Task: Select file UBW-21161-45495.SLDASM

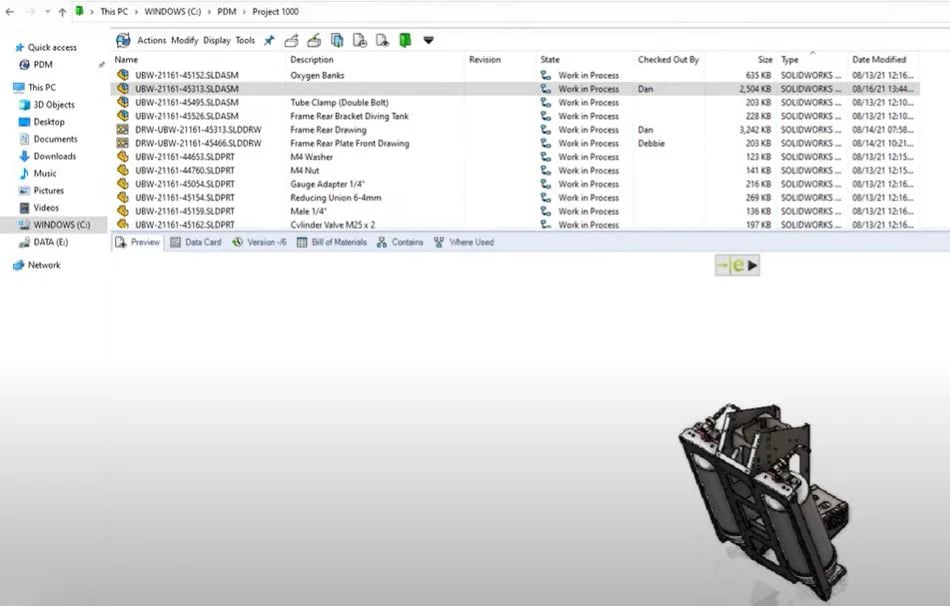Action: pyautogui.click(x=187, y=102)
